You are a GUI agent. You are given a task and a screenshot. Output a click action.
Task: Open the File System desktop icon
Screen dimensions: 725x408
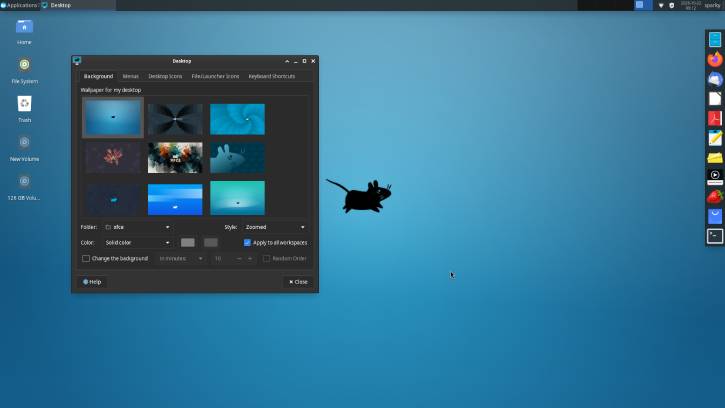pos(24,65)
